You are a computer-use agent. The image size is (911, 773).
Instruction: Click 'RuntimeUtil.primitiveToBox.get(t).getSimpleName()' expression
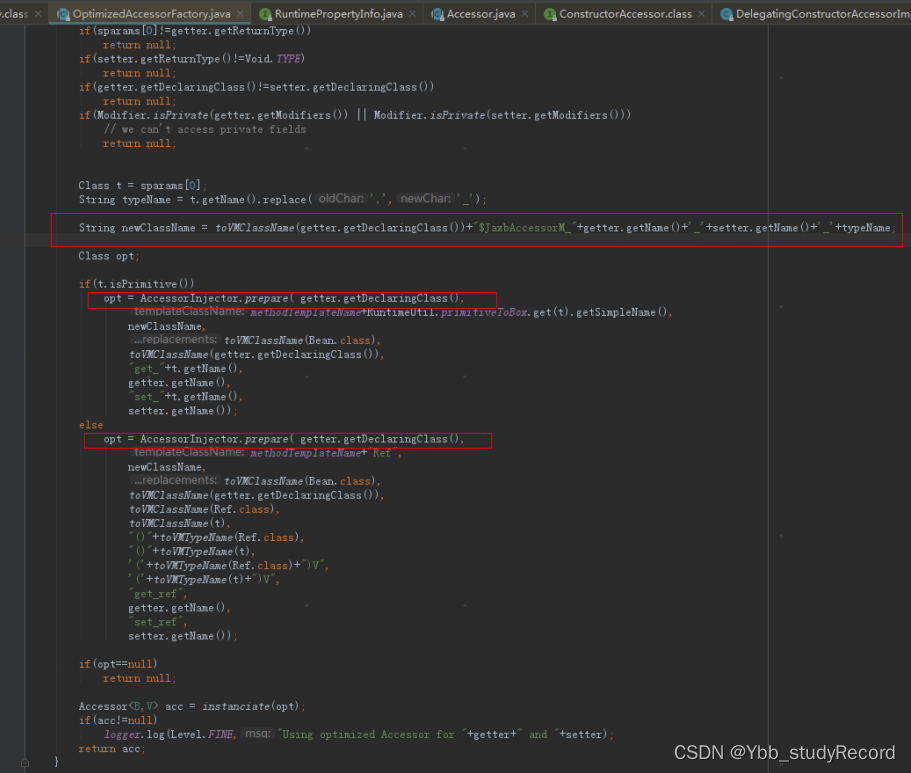point(519,312)
